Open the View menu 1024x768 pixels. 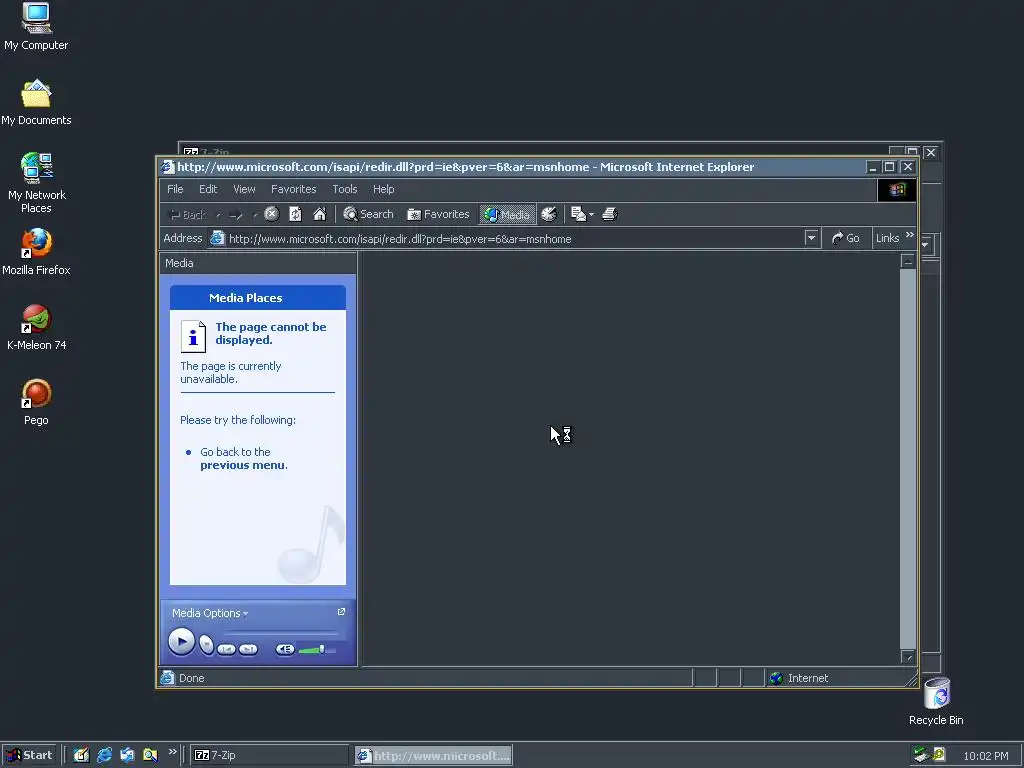244,189
